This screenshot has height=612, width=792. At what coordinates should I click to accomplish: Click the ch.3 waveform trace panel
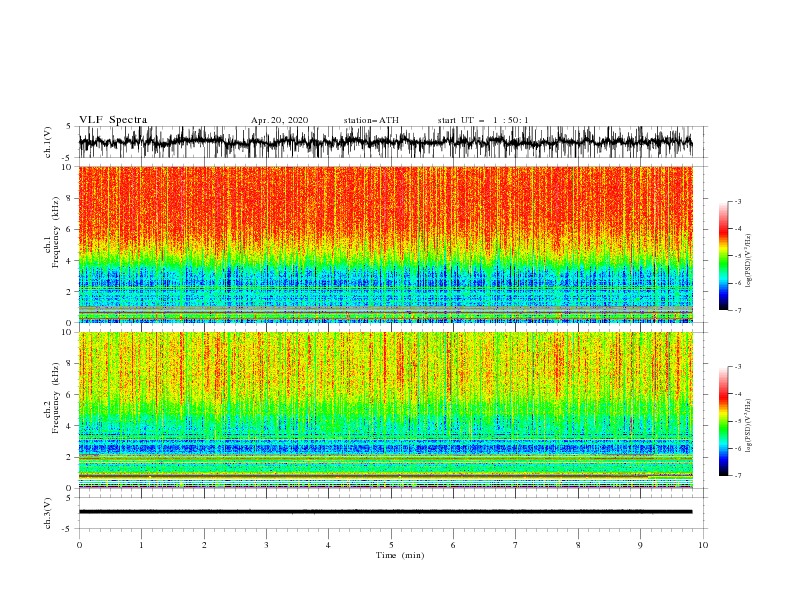pyautogui.click(x=392, y=513)
